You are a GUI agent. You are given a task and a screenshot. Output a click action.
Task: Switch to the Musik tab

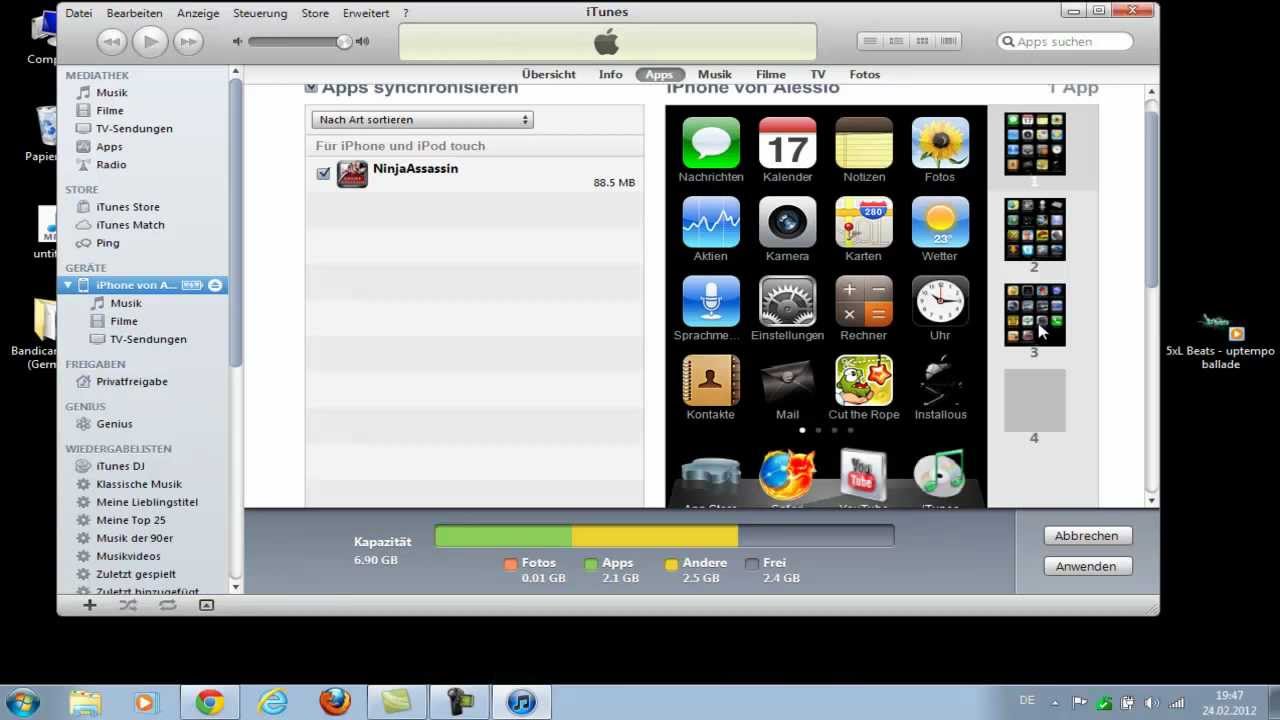715,75
